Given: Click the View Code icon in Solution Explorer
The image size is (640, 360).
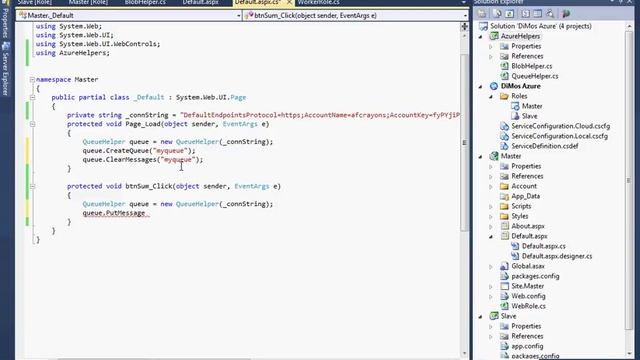Looking at the screenshot, I should tap(525, 14).
